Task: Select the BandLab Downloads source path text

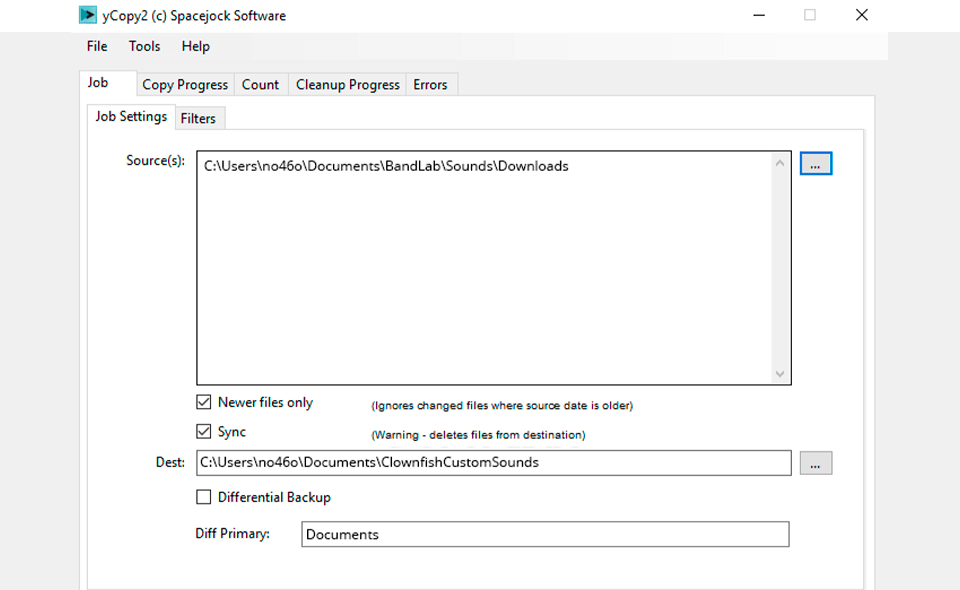Action: tap(386, 166)
